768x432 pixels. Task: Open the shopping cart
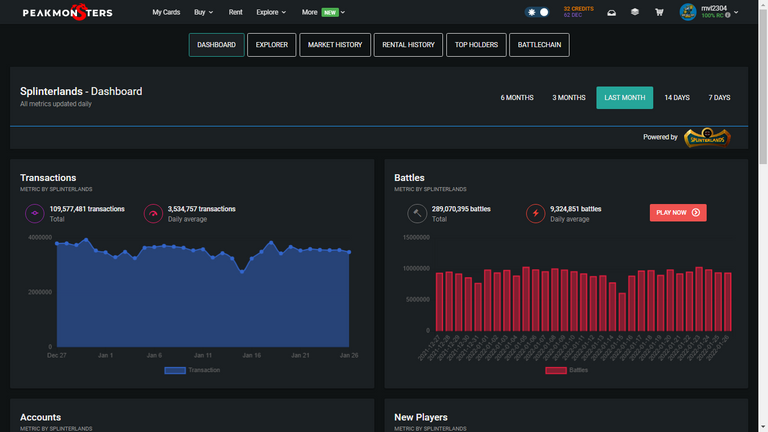tap(659, 12)
